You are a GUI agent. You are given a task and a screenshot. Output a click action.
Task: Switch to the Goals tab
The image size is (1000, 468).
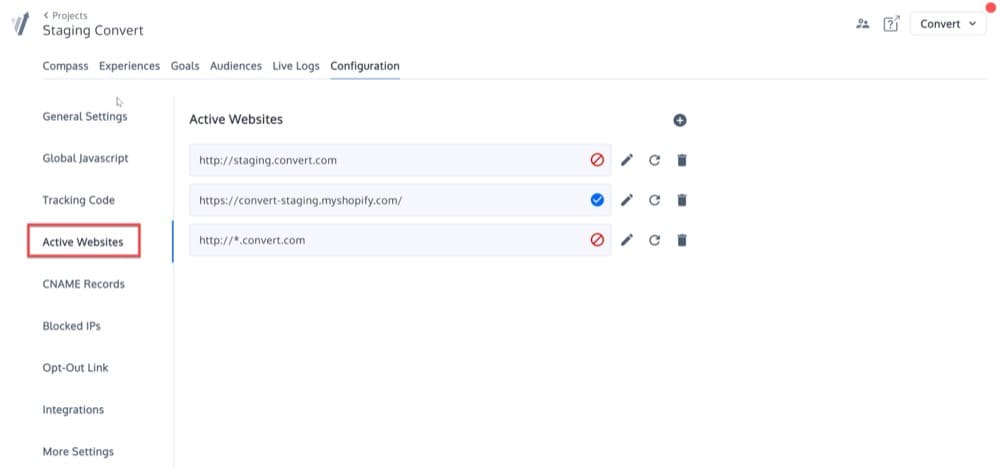click(x=185, y=66)
